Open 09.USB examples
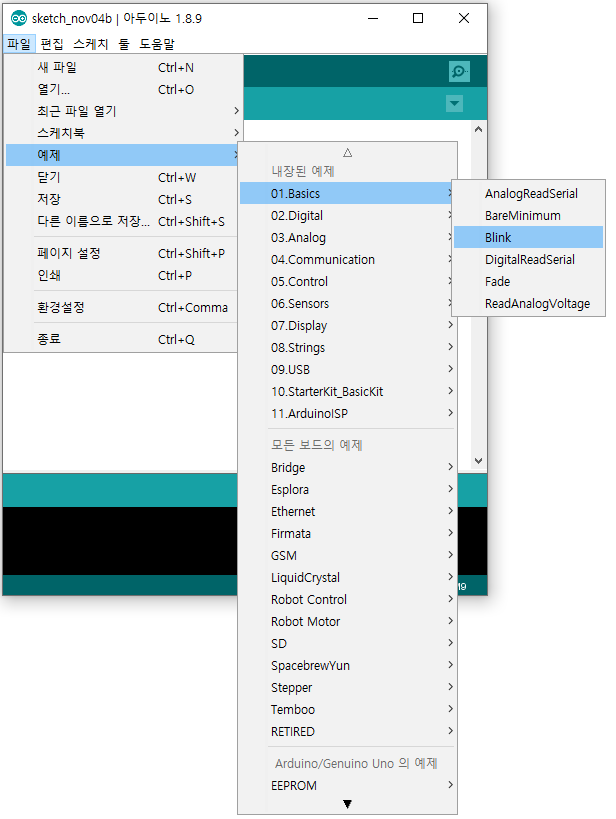 click(347, 369)
